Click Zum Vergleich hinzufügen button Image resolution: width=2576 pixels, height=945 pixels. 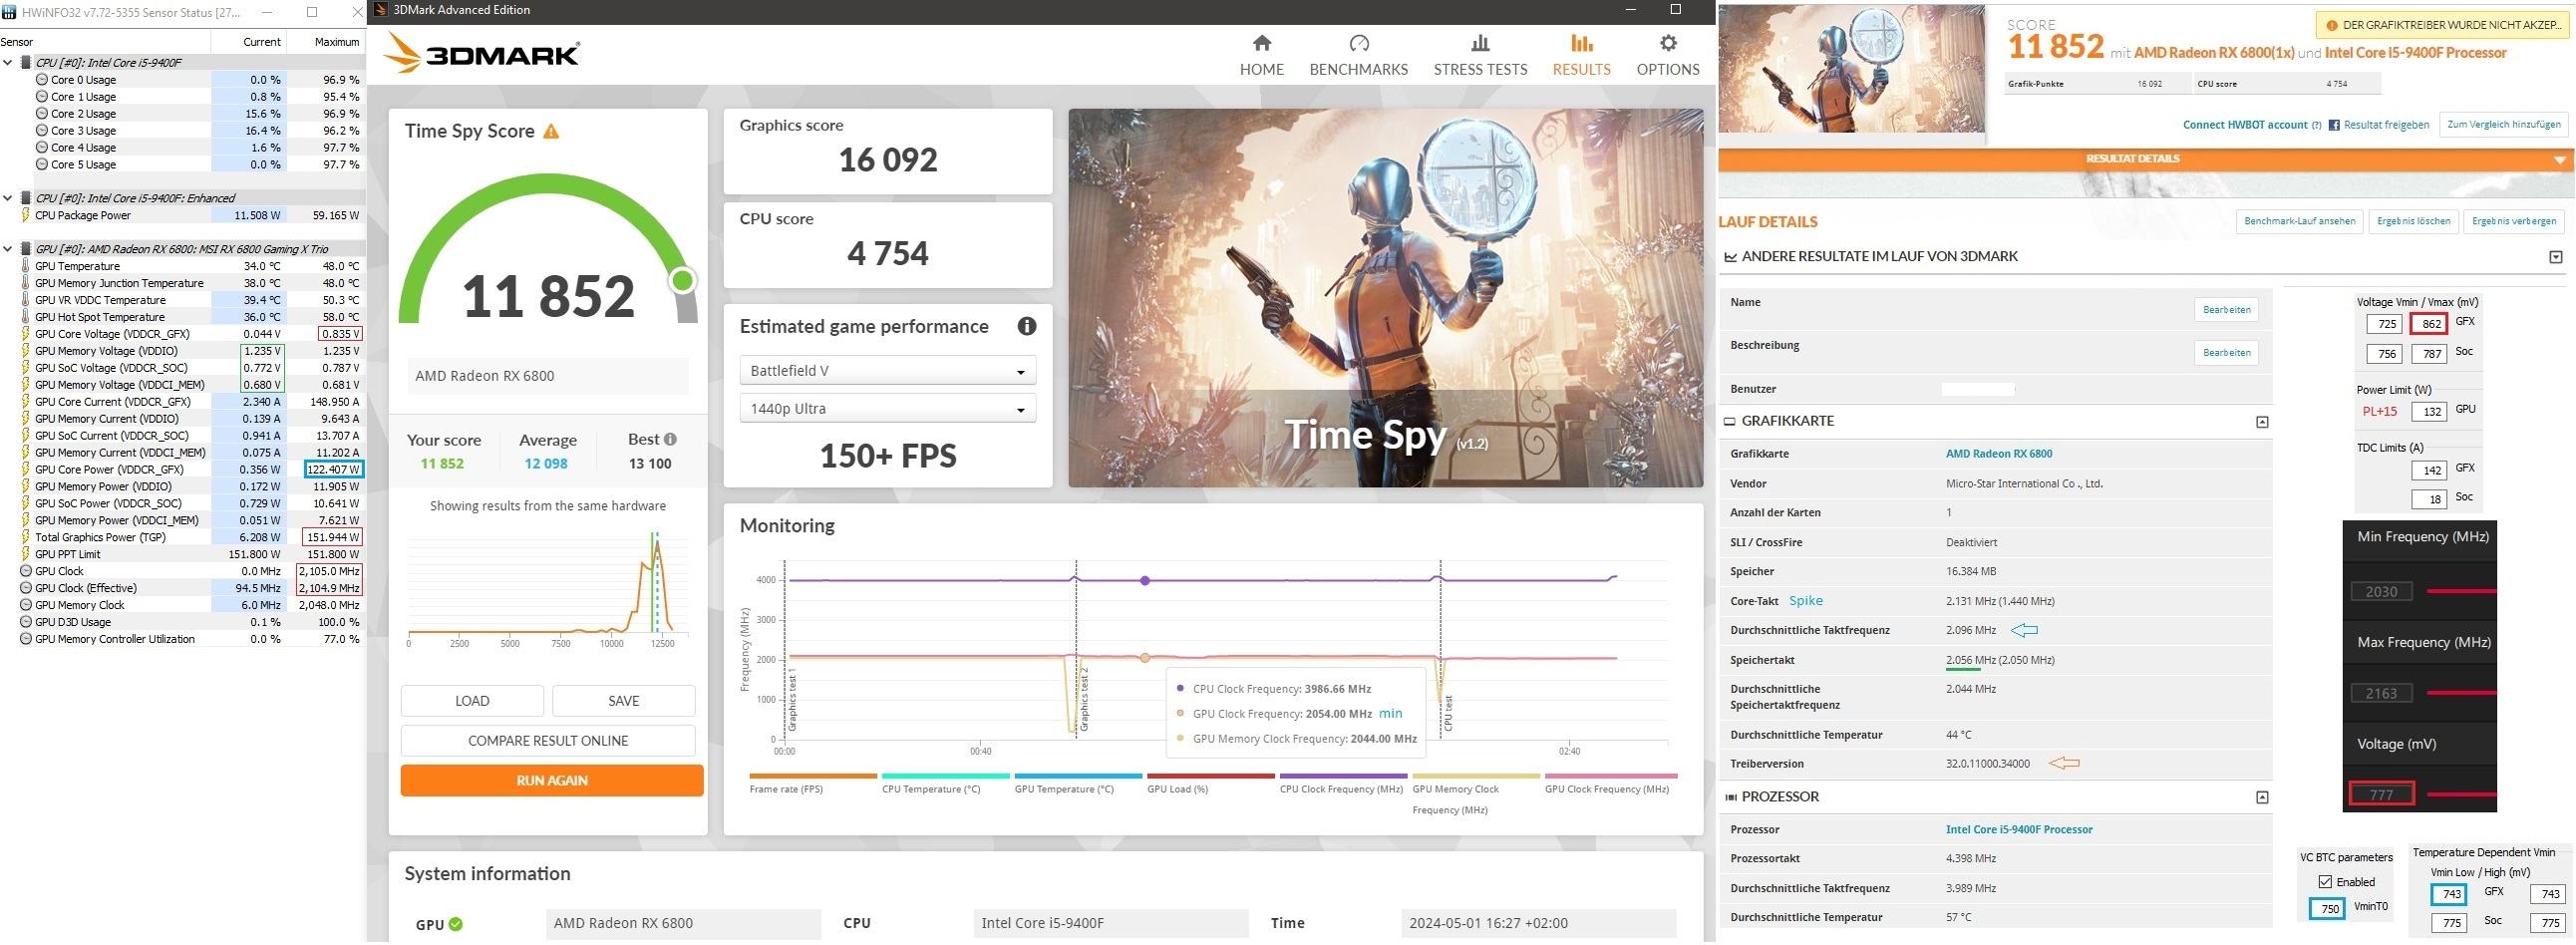(x=2503, y=125)
